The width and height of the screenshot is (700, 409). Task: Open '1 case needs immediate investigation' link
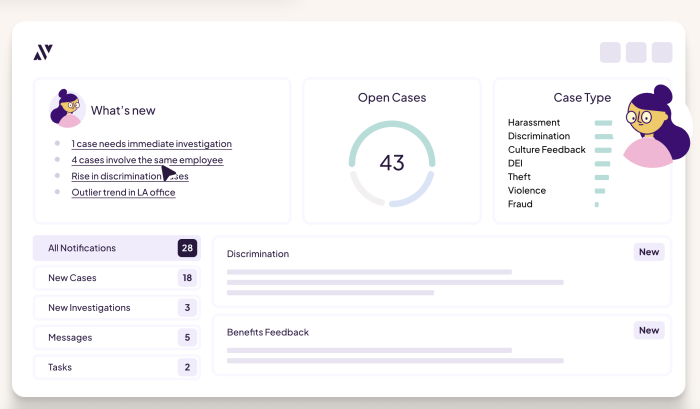click(151, 144)
